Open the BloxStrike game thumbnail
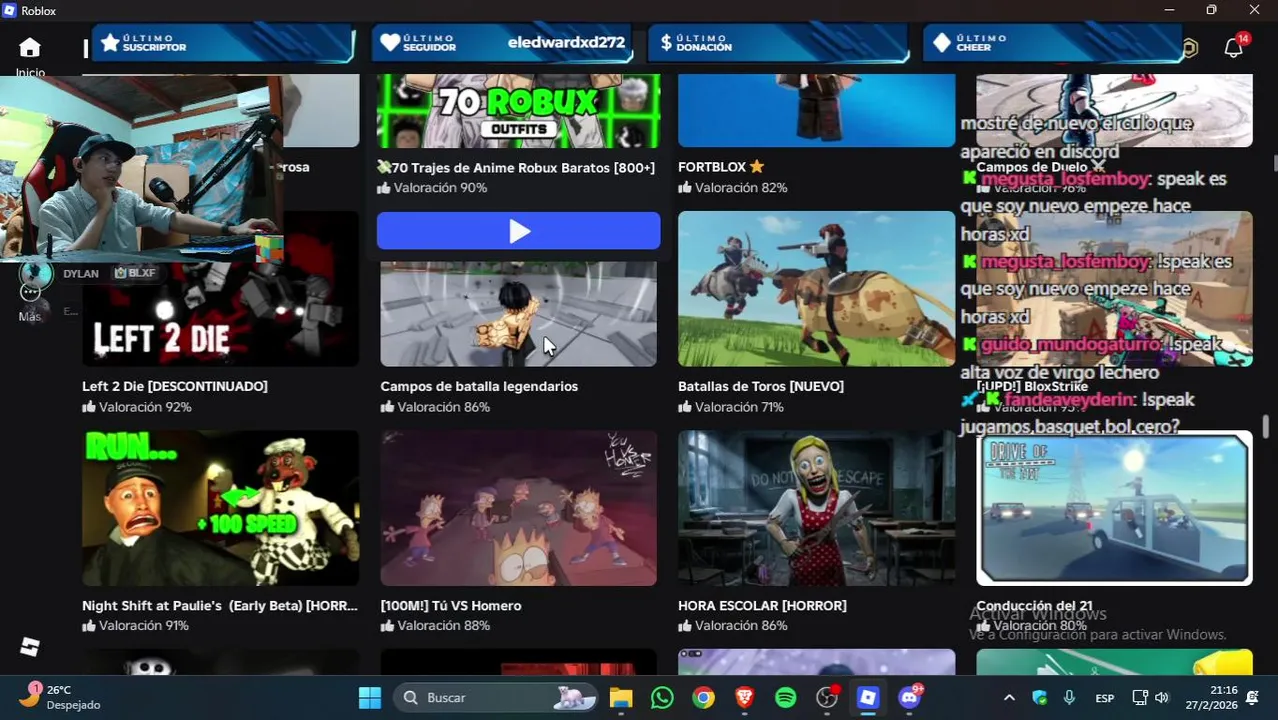This screenshot has width=1278, height=720. 1114,289
